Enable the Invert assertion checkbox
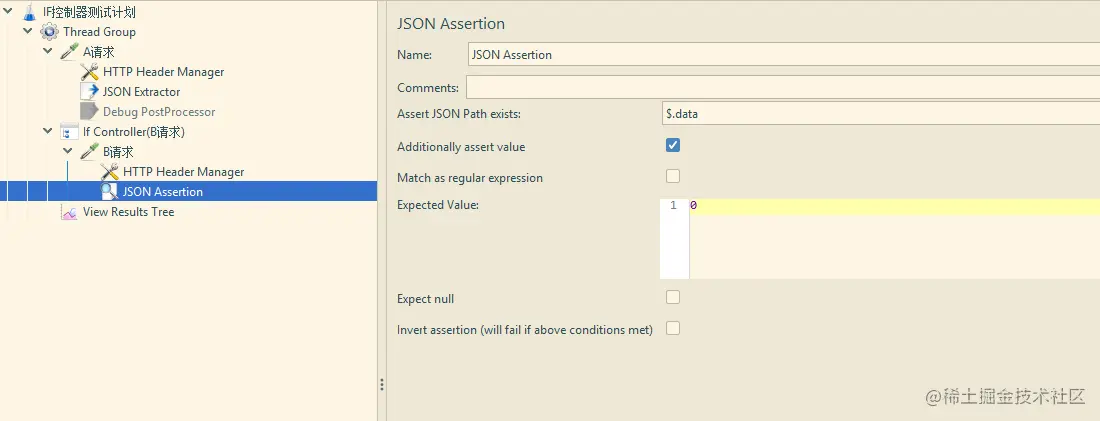This screenshot has height=421, width=1100. [673, 328]
